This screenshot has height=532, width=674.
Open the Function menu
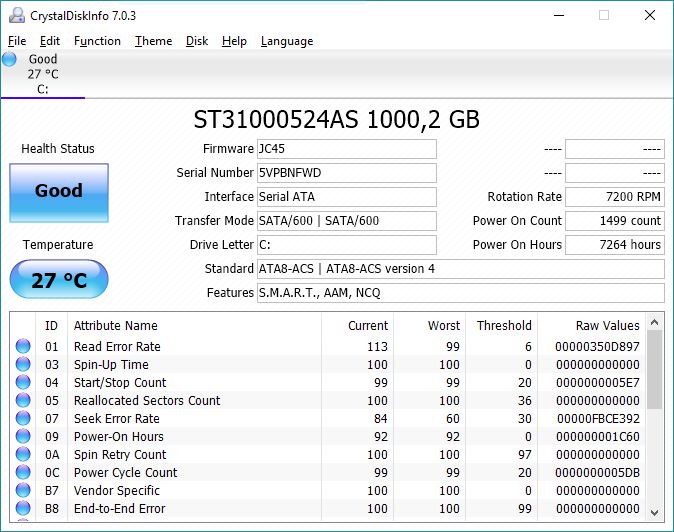pos(97,41)
